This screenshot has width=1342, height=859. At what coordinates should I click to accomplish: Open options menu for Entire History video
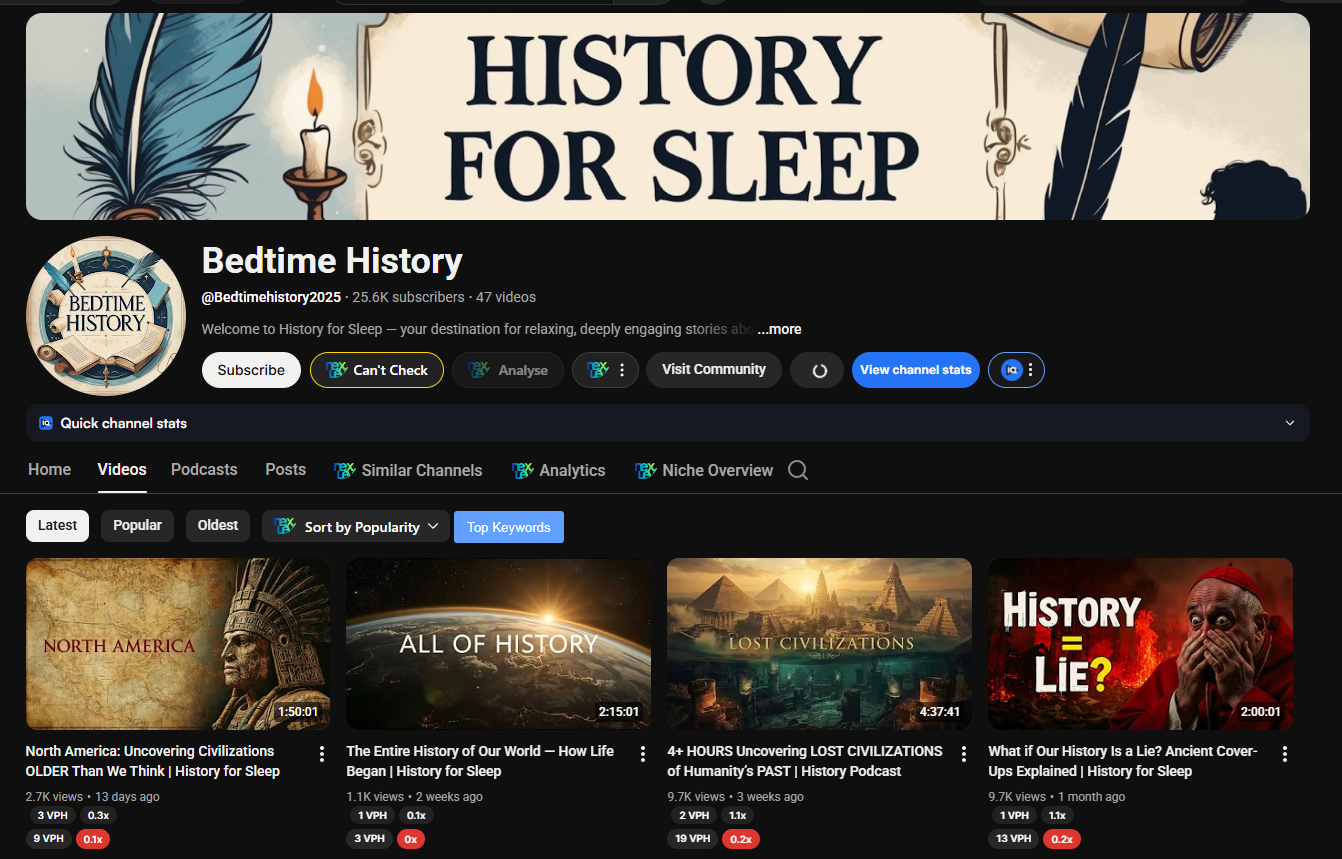coord(643,754)
